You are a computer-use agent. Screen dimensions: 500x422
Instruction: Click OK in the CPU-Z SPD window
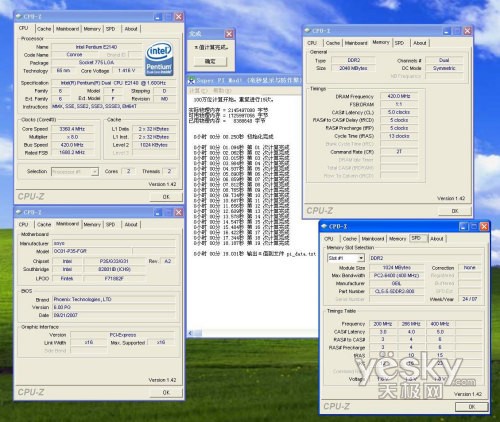point(471,407)
